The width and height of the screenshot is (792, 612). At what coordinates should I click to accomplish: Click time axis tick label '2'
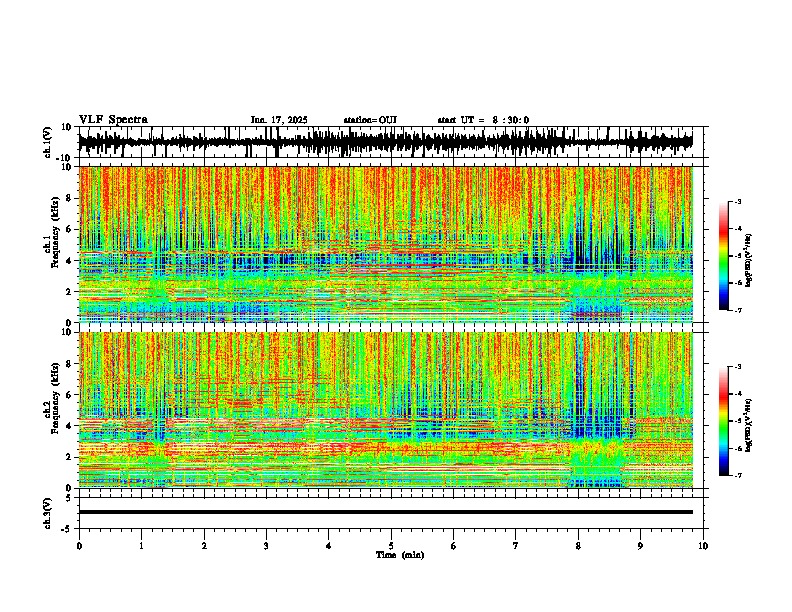point(204,546)
